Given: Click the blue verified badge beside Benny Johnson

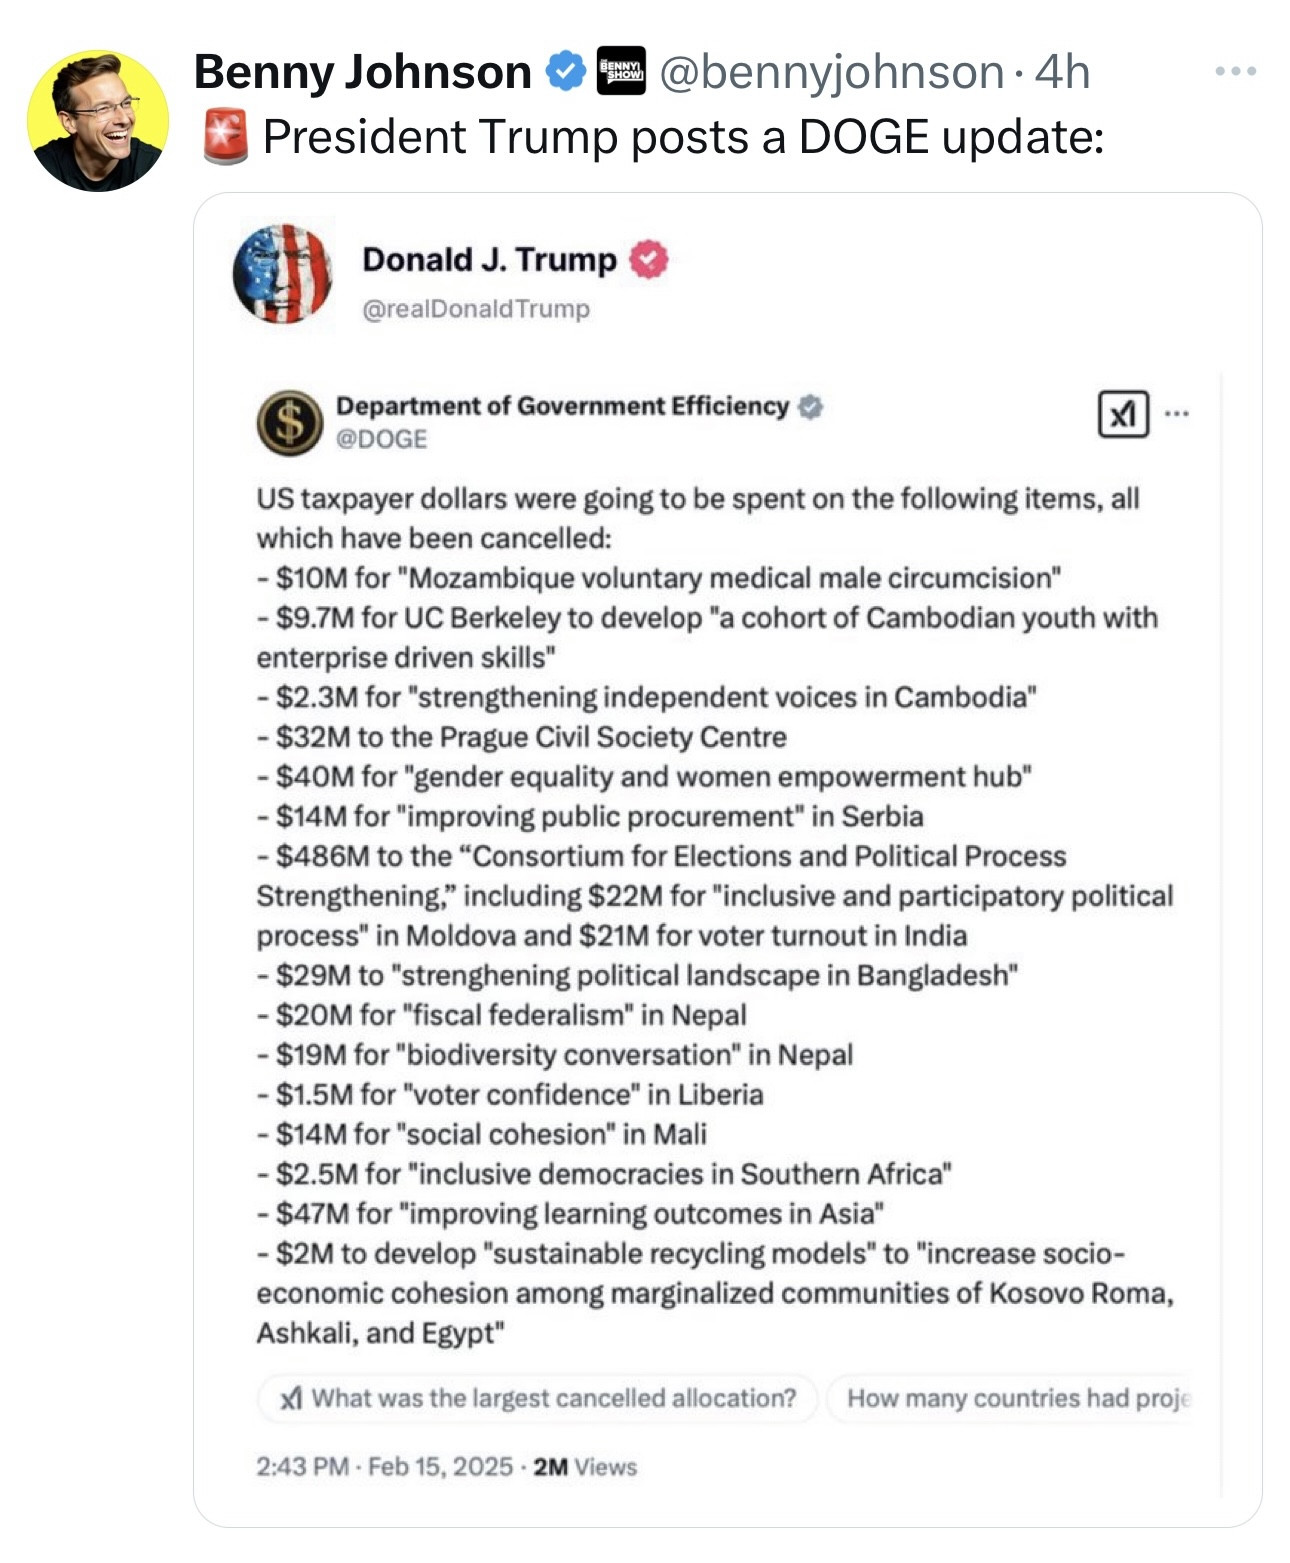Looking at the screenshot, I should click(565, 72).
